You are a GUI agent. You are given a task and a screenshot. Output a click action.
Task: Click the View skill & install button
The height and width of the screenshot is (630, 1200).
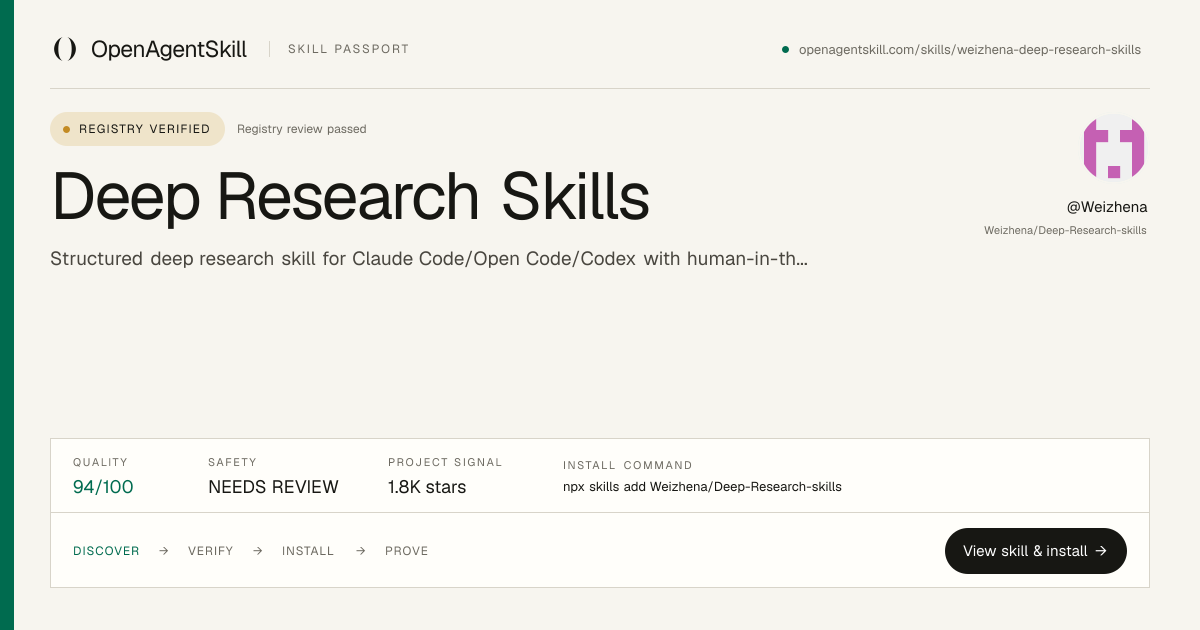[1035, 551]
